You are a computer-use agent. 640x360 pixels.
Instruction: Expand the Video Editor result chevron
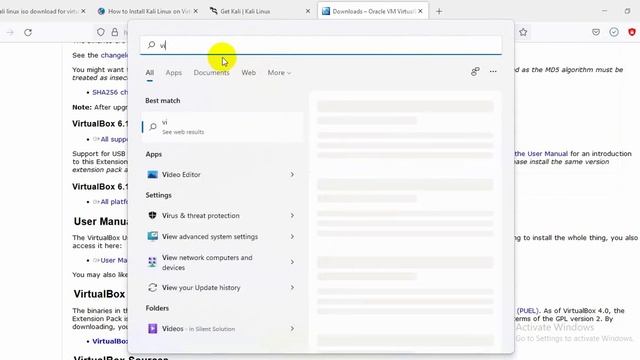(292, 175)
